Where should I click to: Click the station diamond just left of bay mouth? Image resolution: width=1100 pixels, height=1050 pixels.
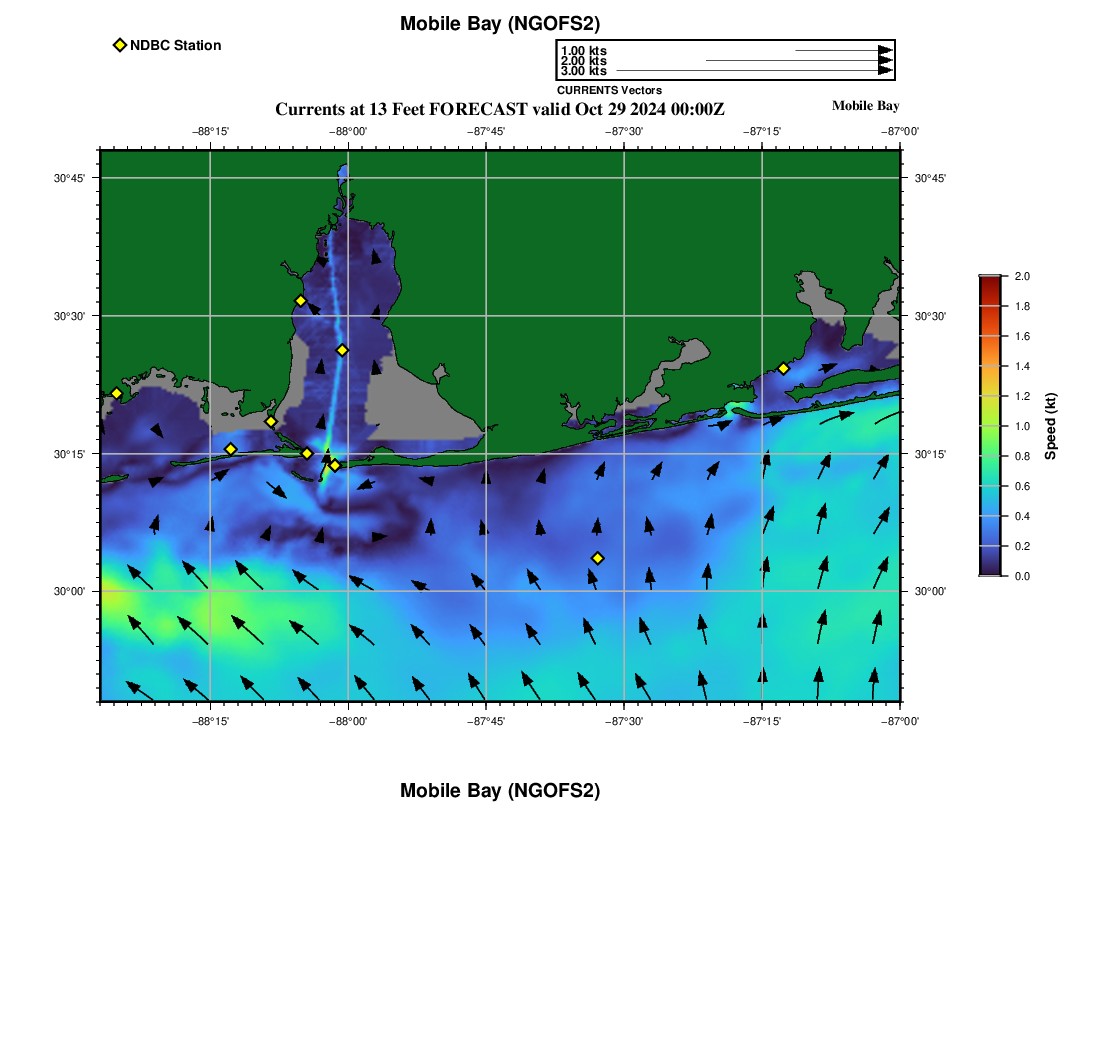tap(307, 453)
